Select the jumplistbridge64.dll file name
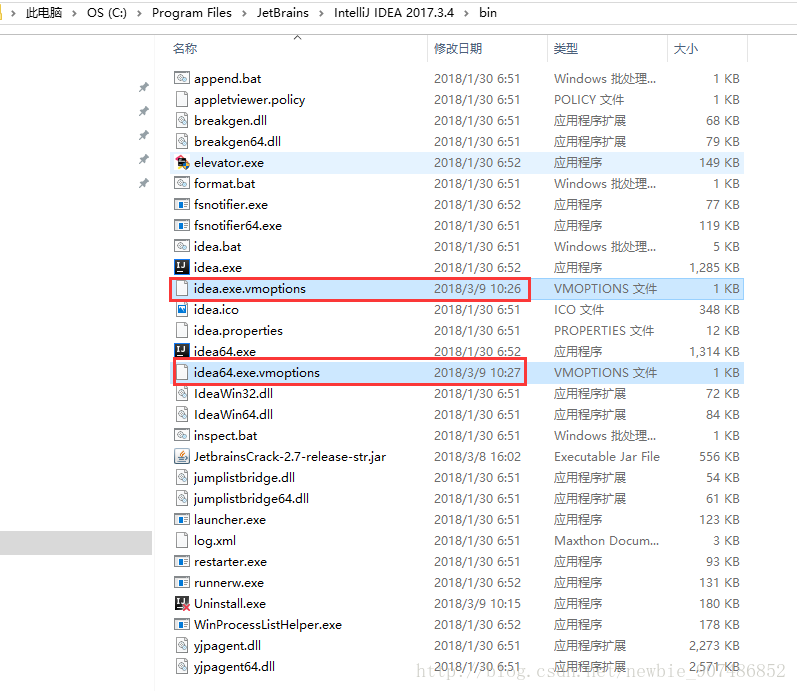 (x=251, y=499)
